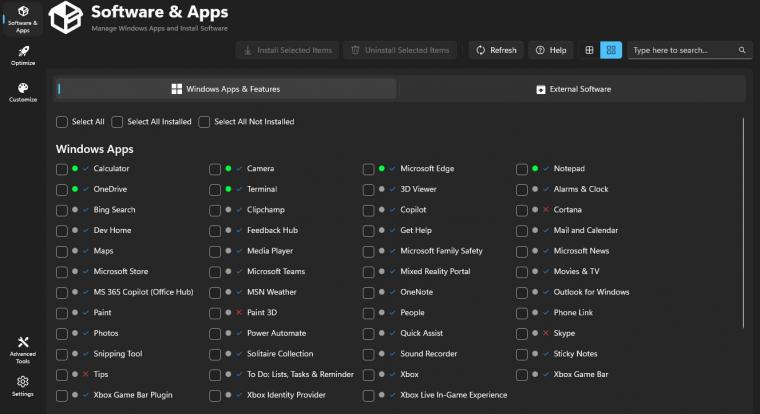Switch to list view layout icon

(x=589, y=50)
